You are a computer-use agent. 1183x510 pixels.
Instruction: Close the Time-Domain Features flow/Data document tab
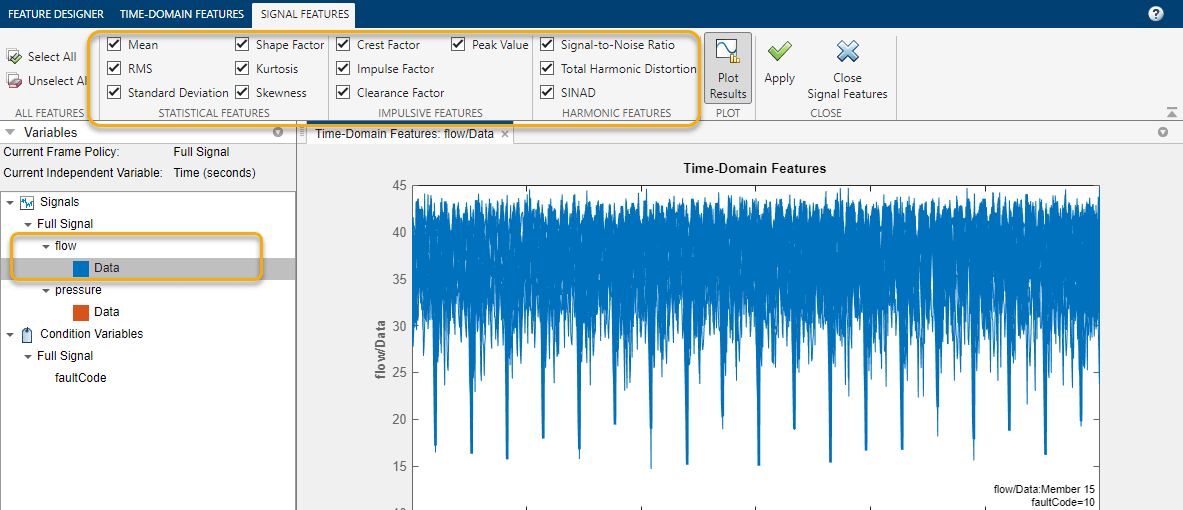505,134
